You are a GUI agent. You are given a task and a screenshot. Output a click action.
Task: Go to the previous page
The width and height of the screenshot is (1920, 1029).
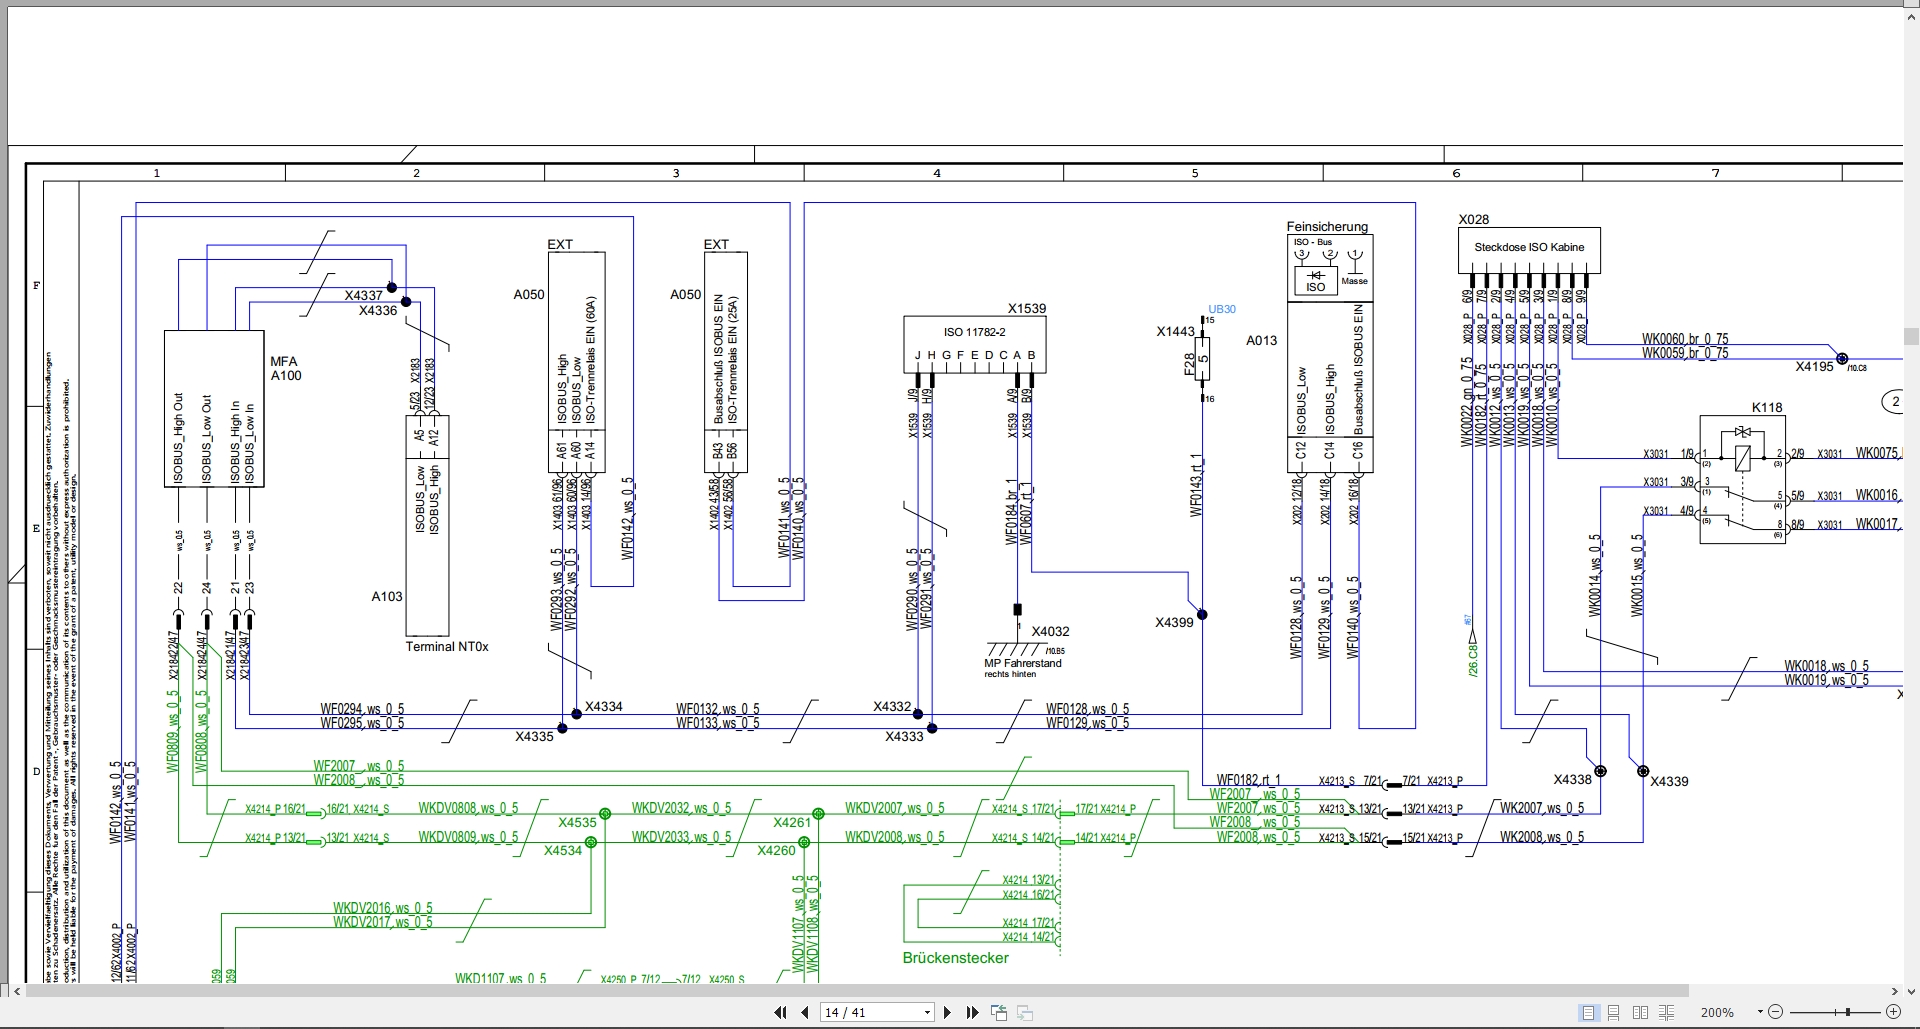point(805,1012)
